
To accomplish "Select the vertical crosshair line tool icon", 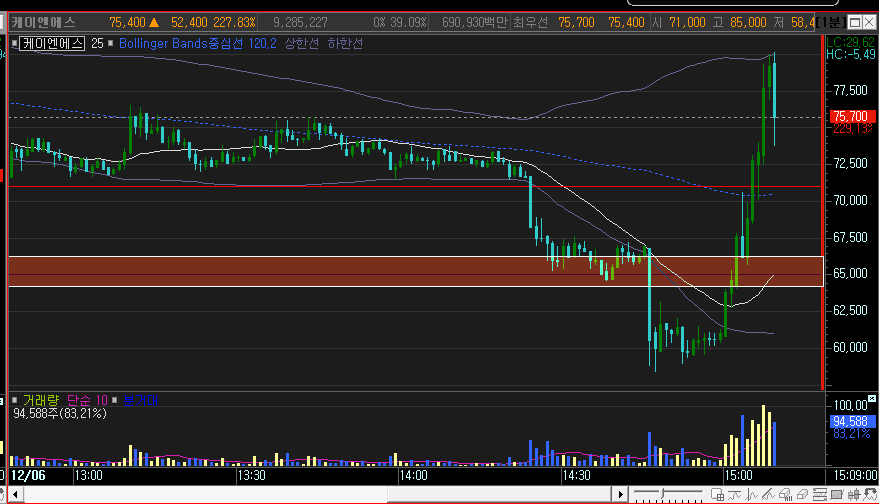I will pos(751,494).
